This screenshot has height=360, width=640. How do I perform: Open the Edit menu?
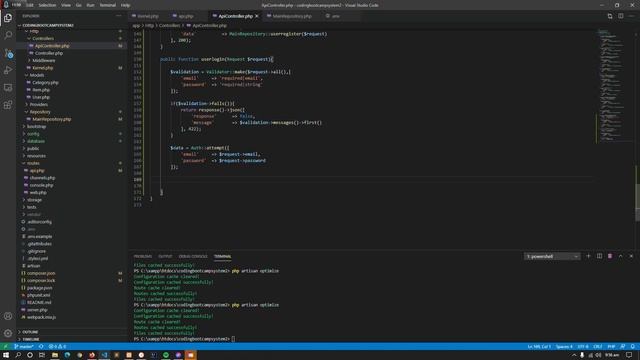pyautogui.click(x=30, y=5)
